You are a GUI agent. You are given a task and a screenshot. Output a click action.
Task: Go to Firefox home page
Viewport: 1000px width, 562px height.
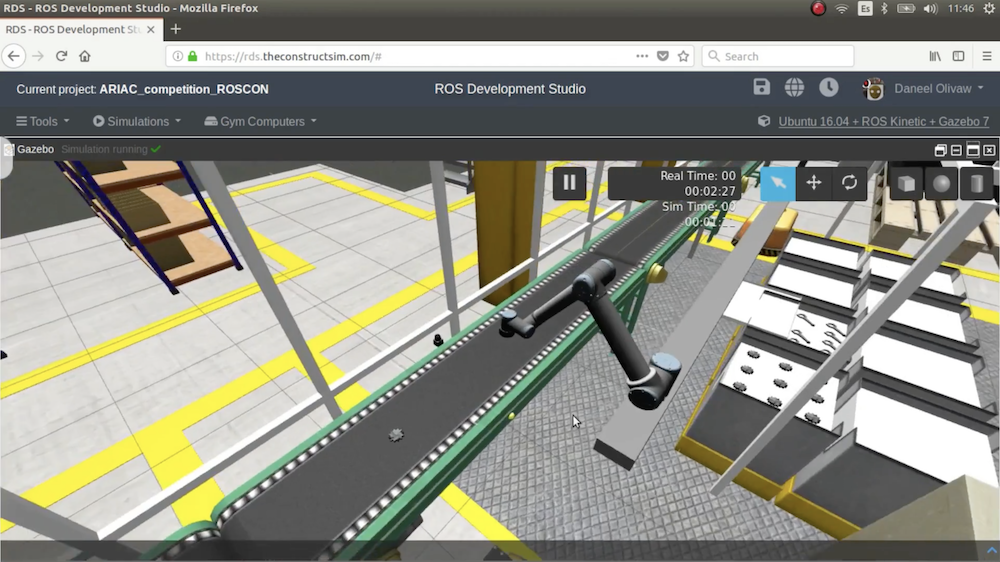(85, 56)
